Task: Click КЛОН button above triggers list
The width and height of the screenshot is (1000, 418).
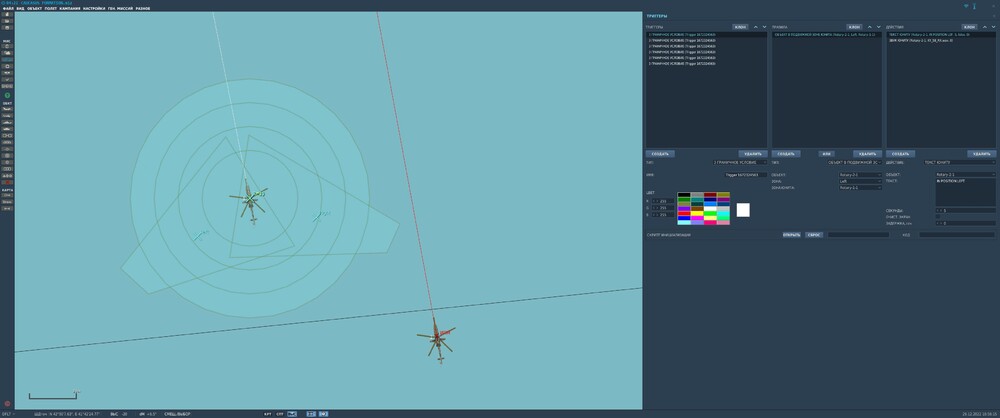Action: 740,27
